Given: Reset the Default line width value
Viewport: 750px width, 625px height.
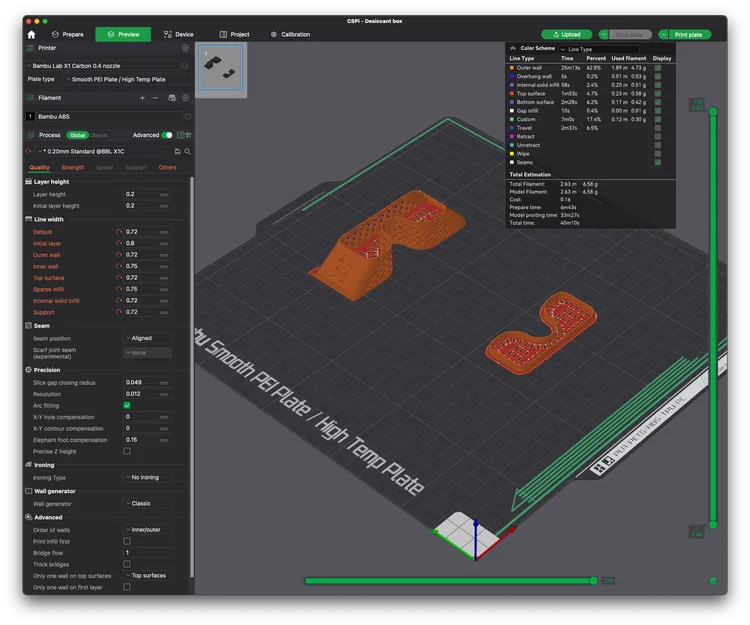Looking at the screenshot, I should (x=119, y=231).
